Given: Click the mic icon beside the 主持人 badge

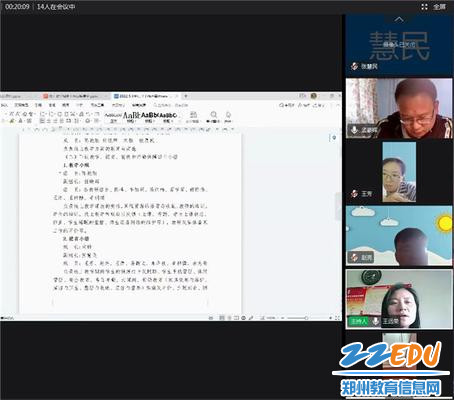Looking at the screenshot, I should coord(375,321).
